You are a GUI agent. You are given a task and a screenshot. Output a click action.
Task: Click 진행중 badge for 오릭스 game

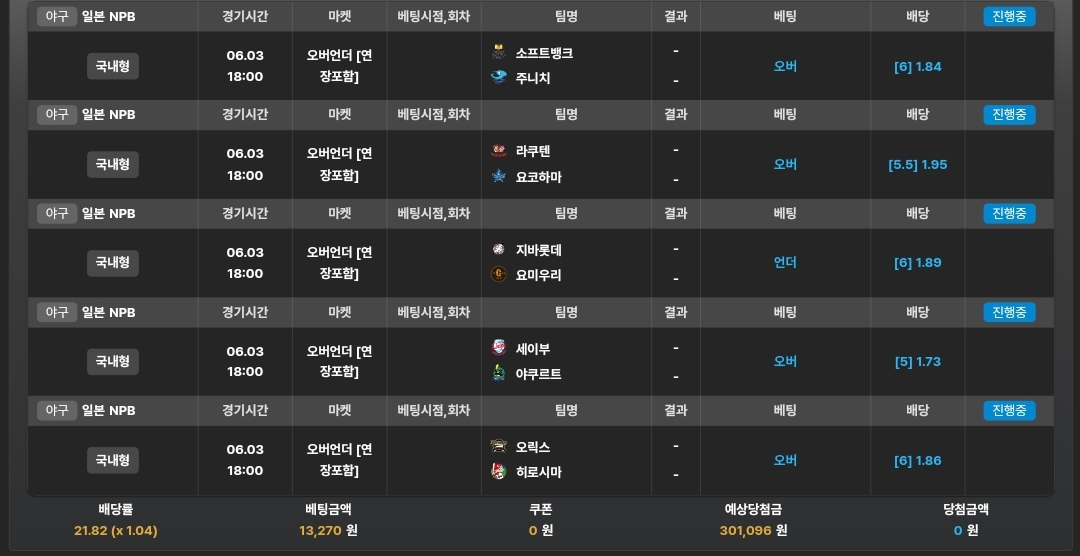coord(1009,411)
